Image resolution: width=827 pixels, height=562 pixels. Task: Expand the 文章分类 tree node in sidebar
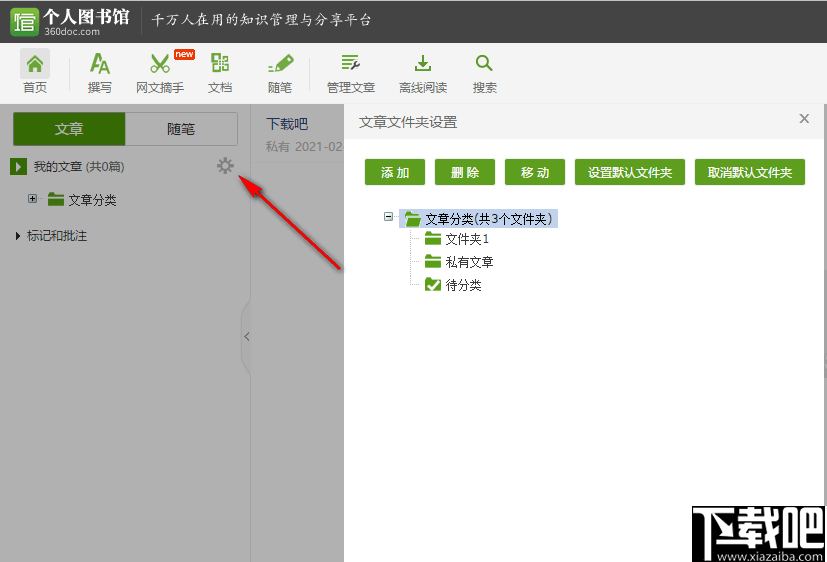click(x=32, y=199)
